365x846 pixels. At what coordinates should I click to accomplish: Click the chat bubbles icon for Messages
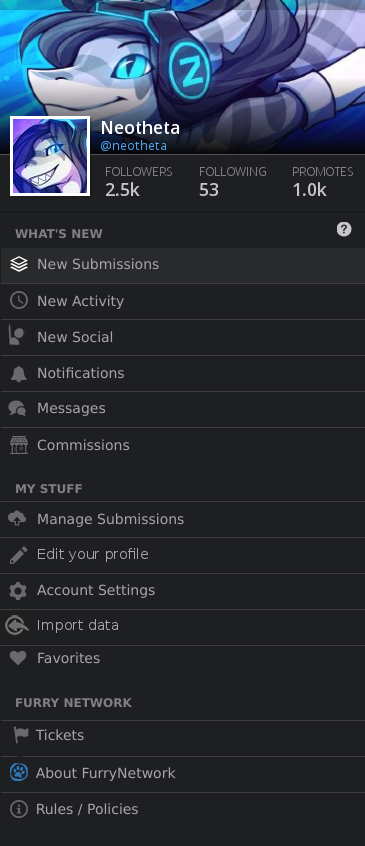click(x=18, y=409)
